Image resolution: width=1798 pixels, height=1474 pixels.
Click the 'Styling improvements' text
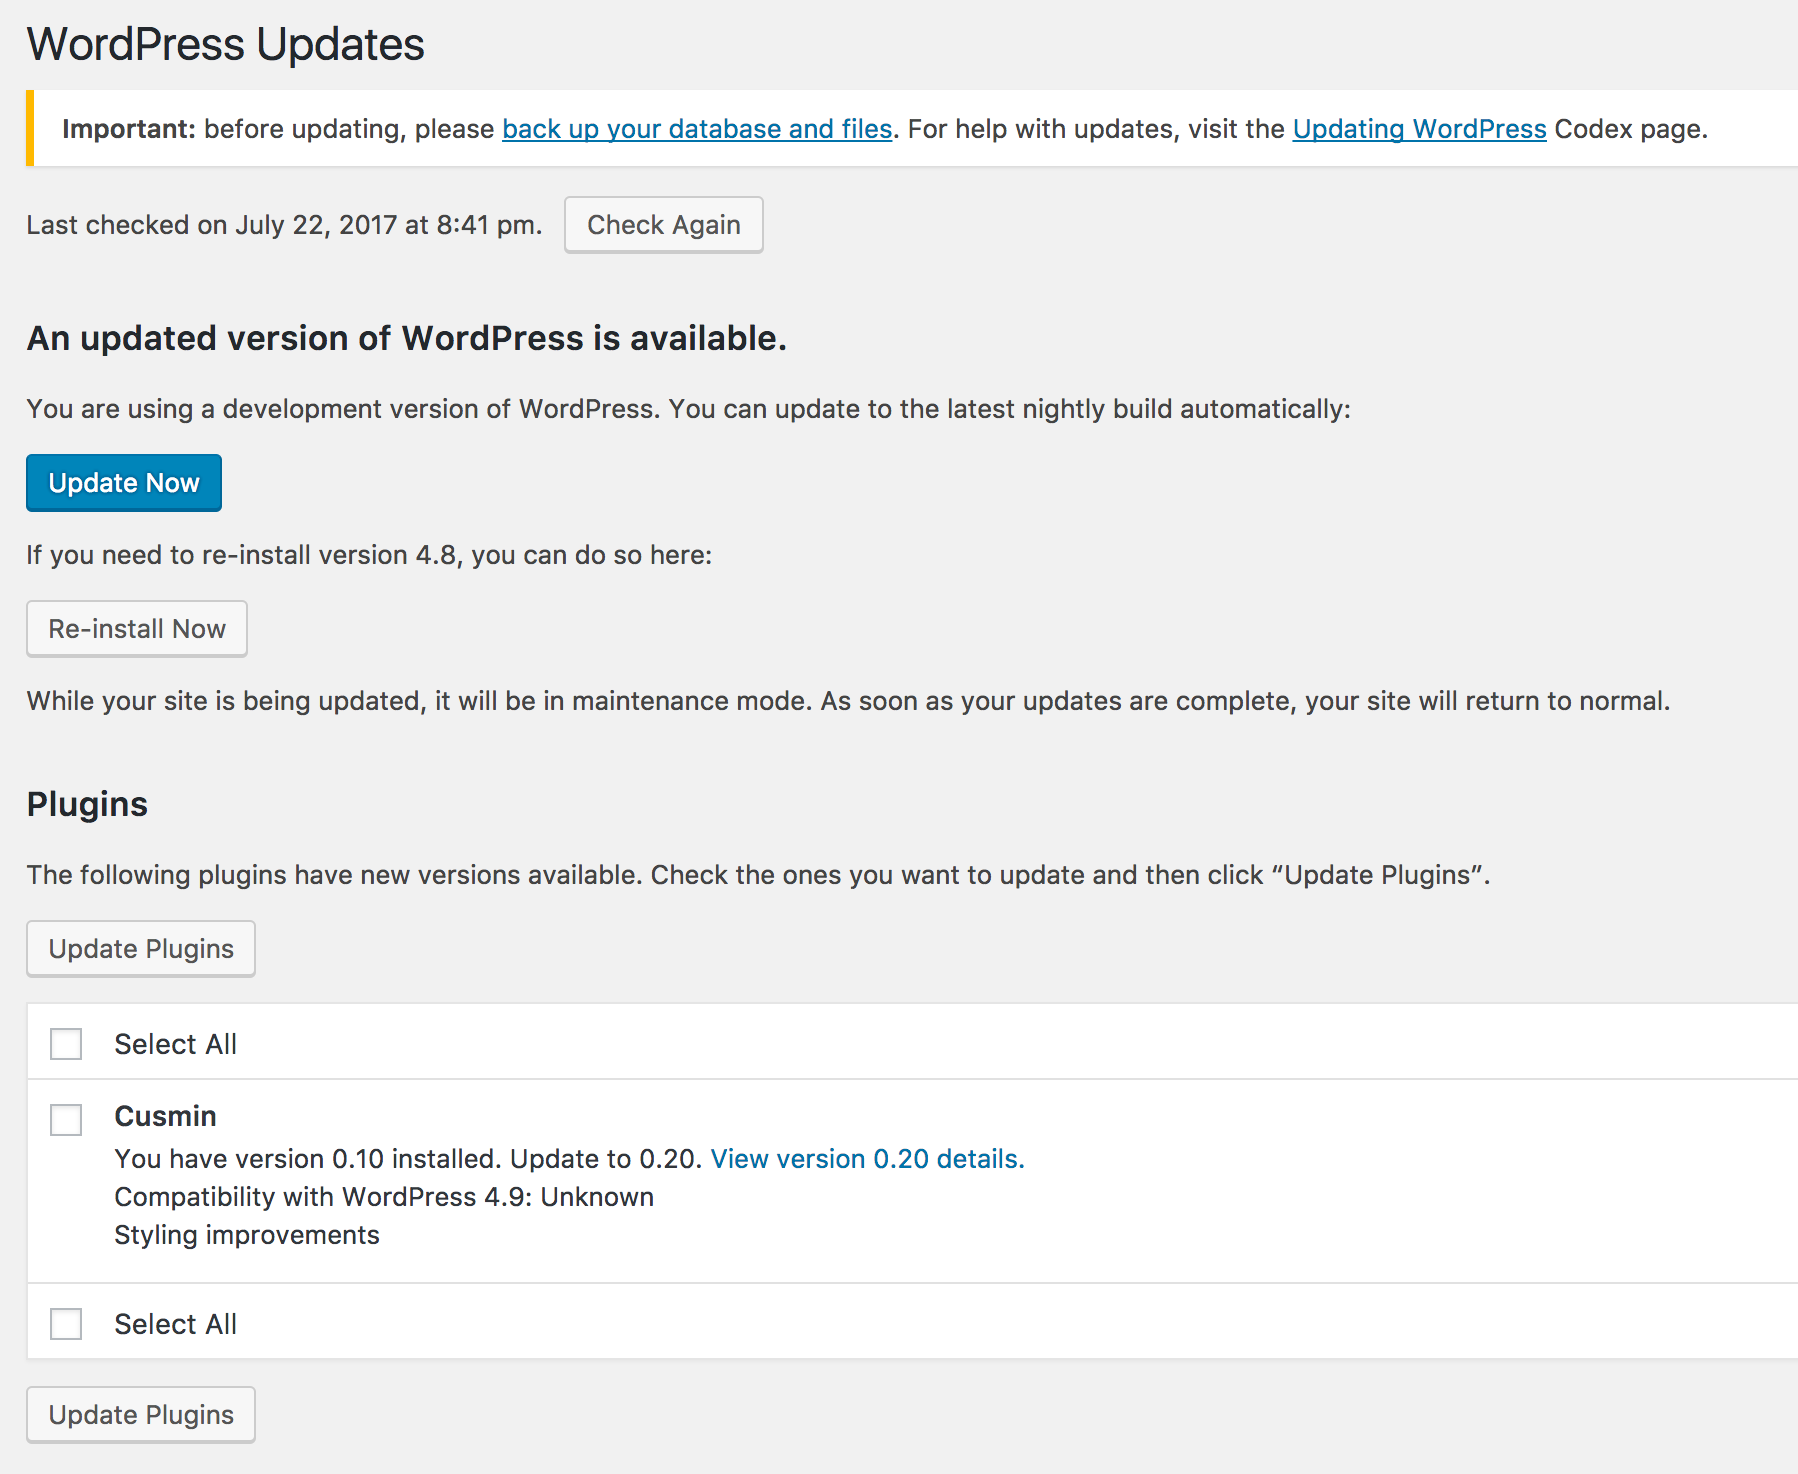[x=247, y=1235]
